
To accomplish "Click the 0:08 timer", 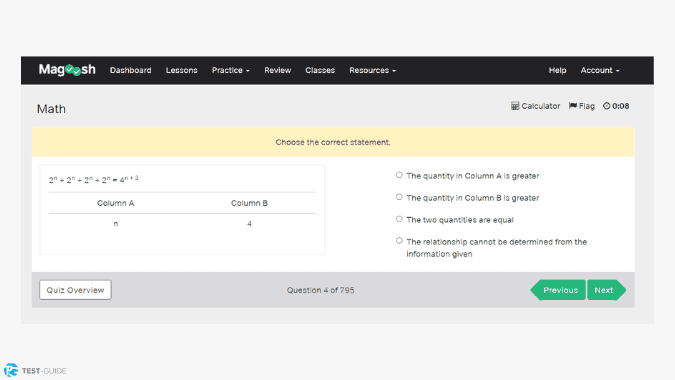I will pyautogui.click(x=616, y=106).
